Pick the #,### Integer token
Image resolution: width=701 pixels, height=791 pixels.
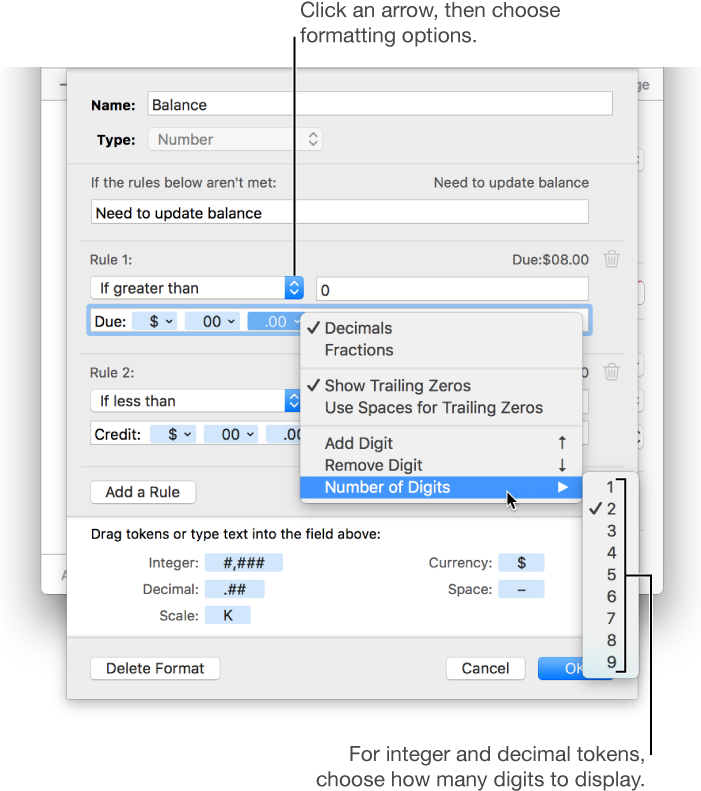pos(244,562)
